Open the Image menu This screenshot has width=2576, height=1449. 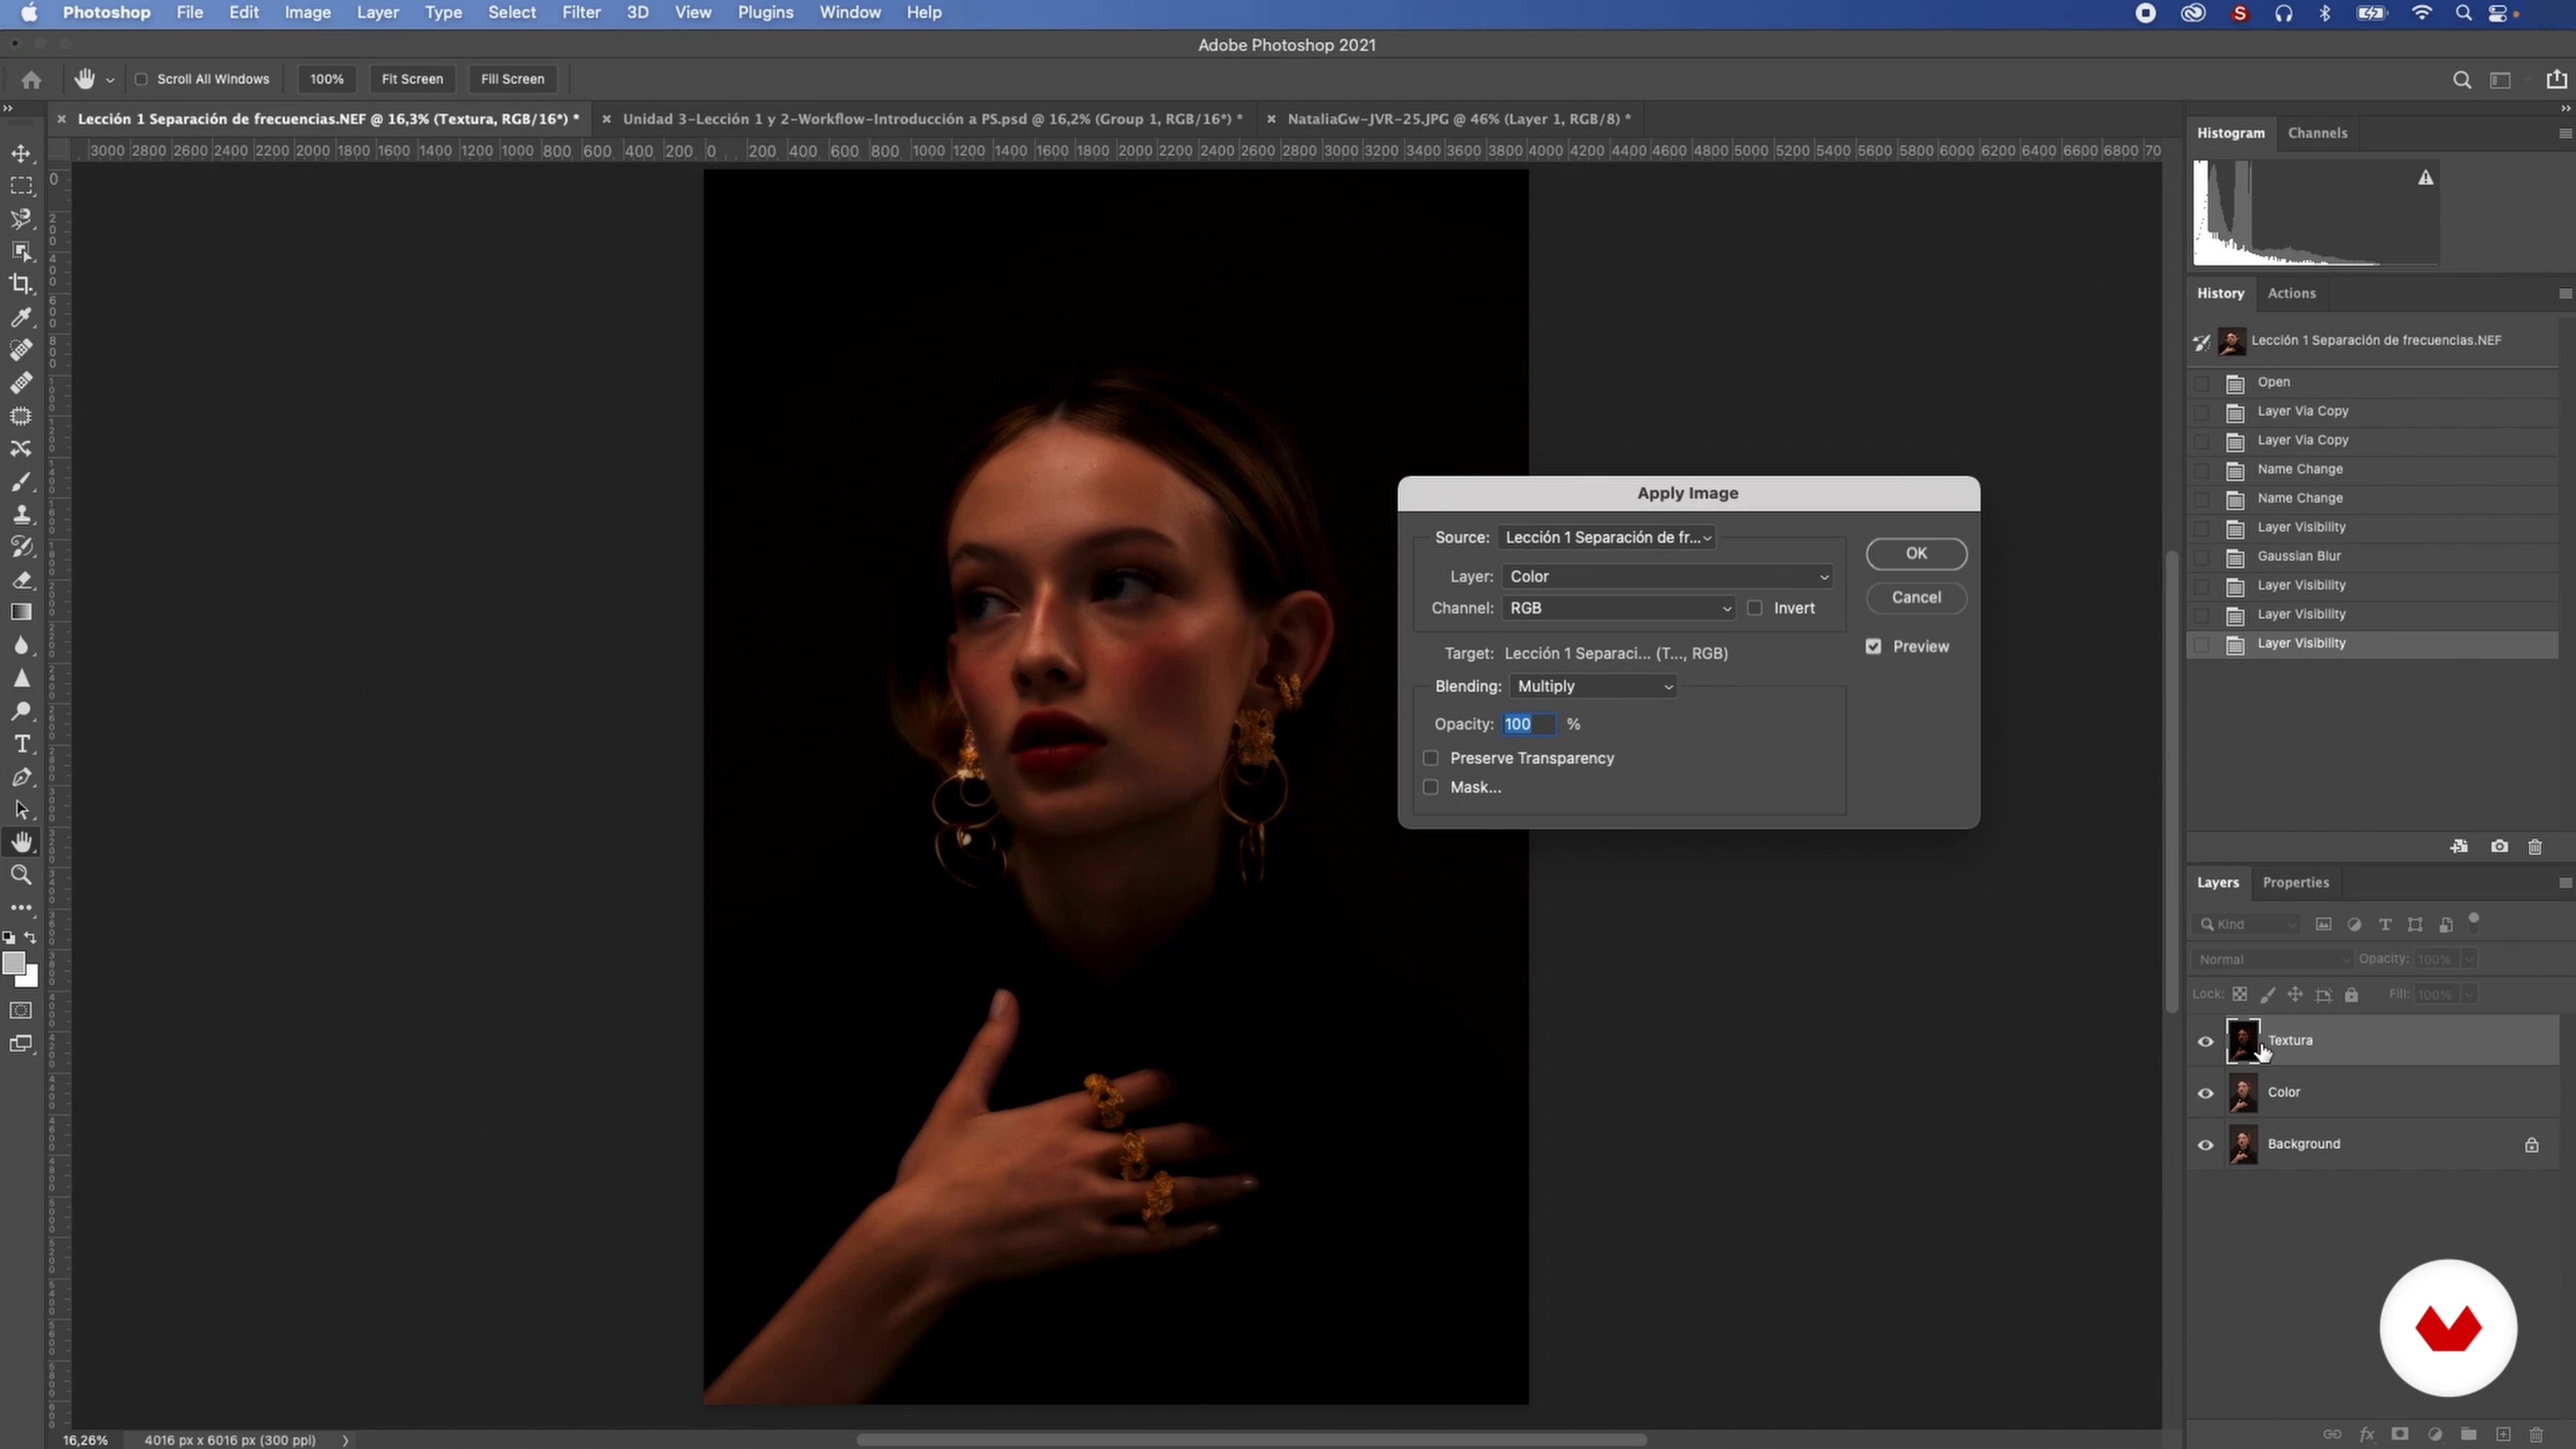tap(307, 13)
